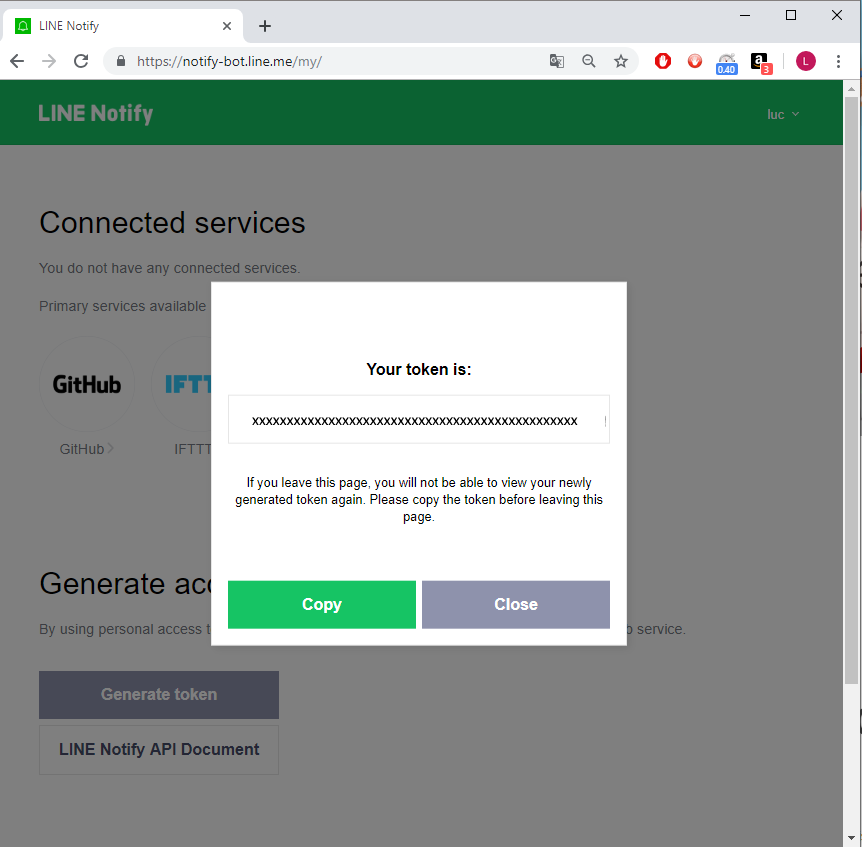
Task: Open the zoom magnifier icon in address bar
Action: [x=589, y=61]
